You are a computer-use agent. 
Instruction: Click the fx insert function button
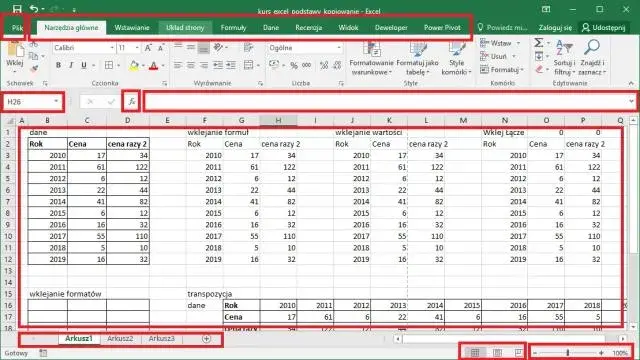coord(131,101)
